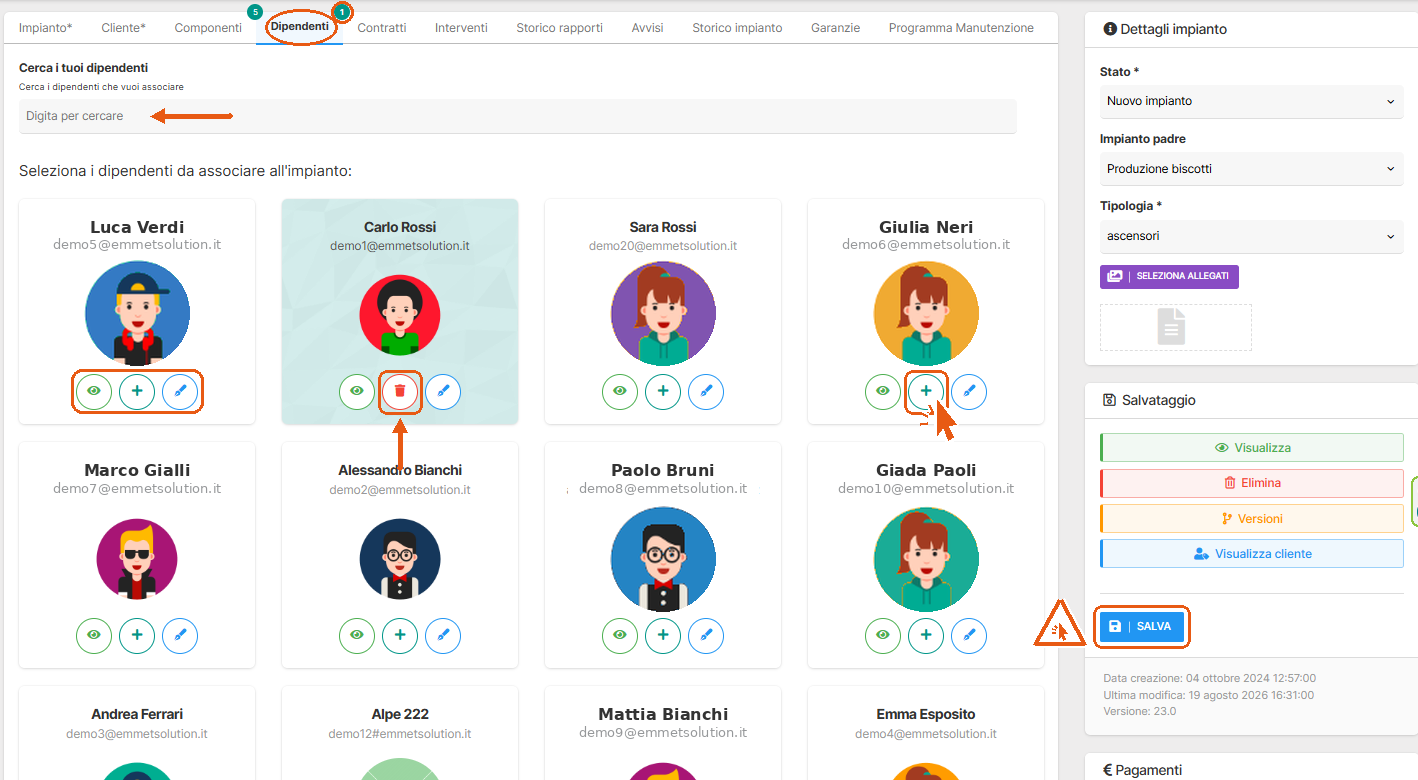Click the Pagamenti panel header
Image resolution: width=1418 pixels, height=780 pixels.
(x=1251, y=769)
